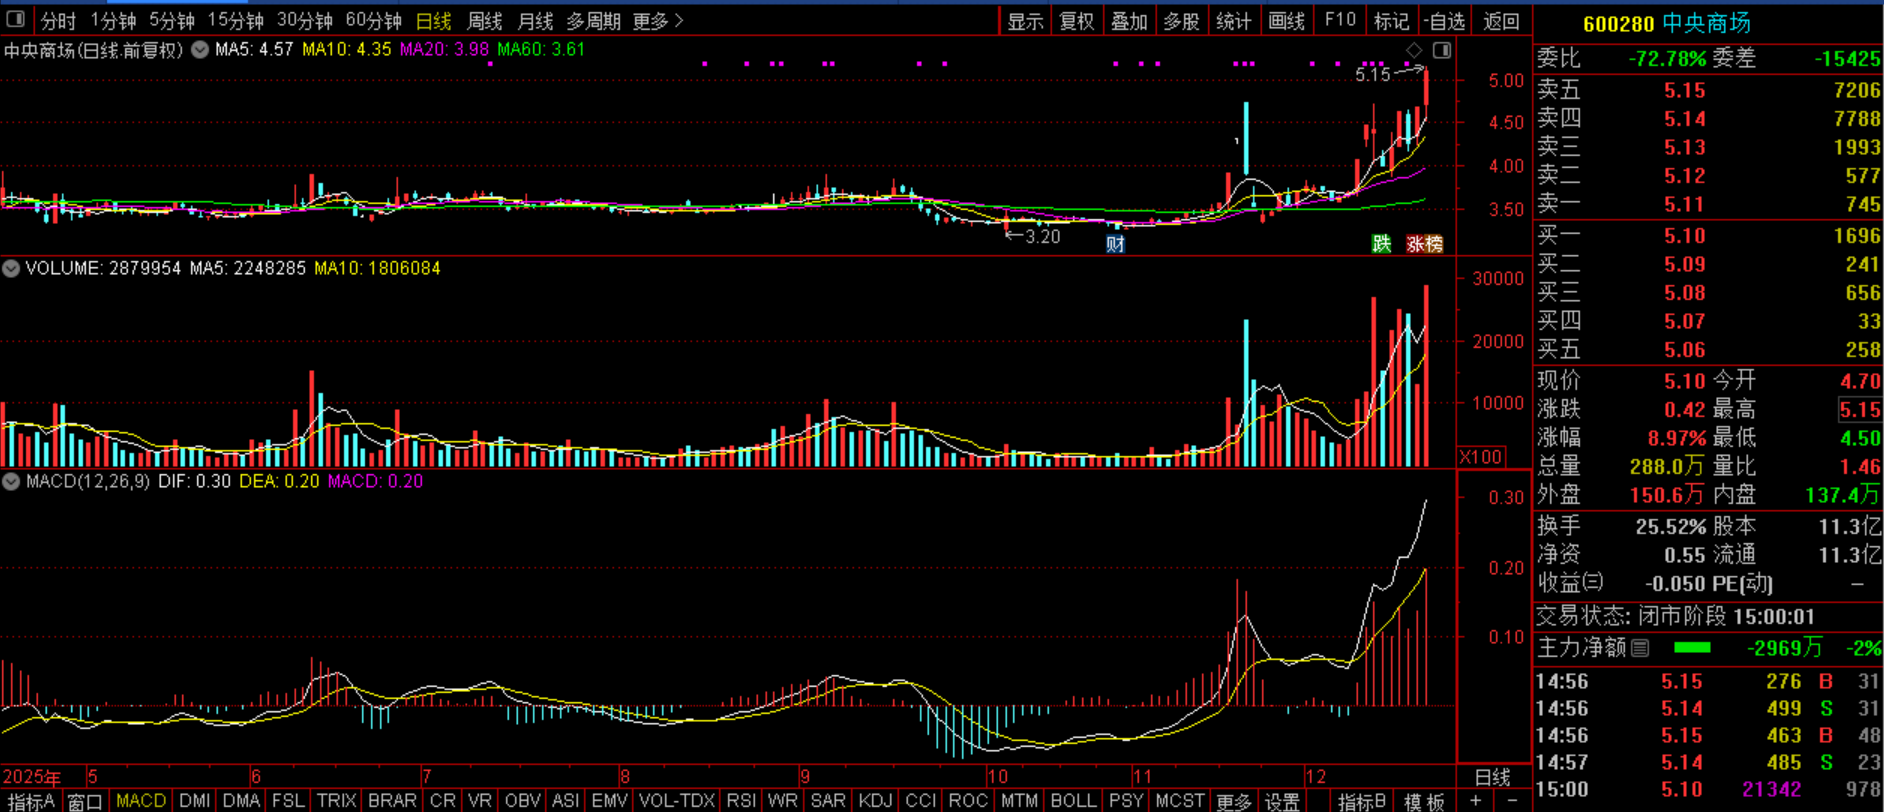The width and height of the screenshot is (1884, 812).
Task: Zoom out the chart with the − button
Action: (1512, 801)
